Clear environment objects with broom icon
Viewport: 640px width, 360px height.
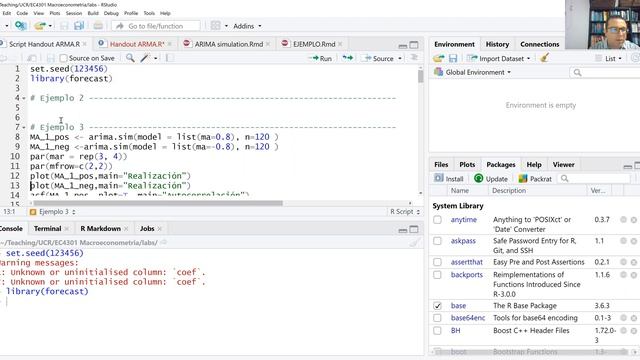click(544, 58)
